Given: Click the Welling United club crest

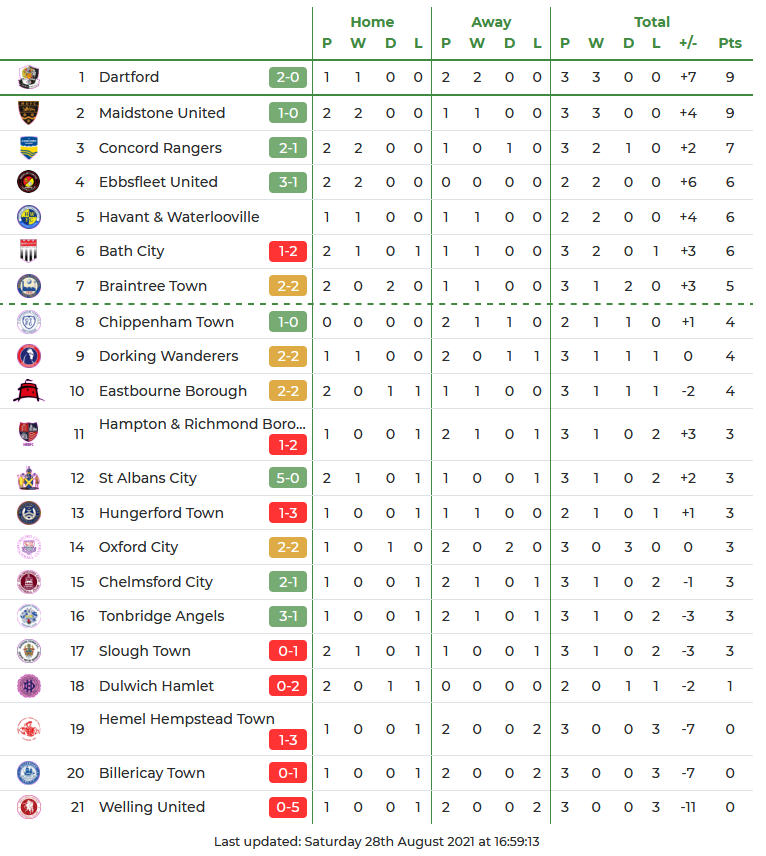Looking at the screenshot, I should point(29,807).
